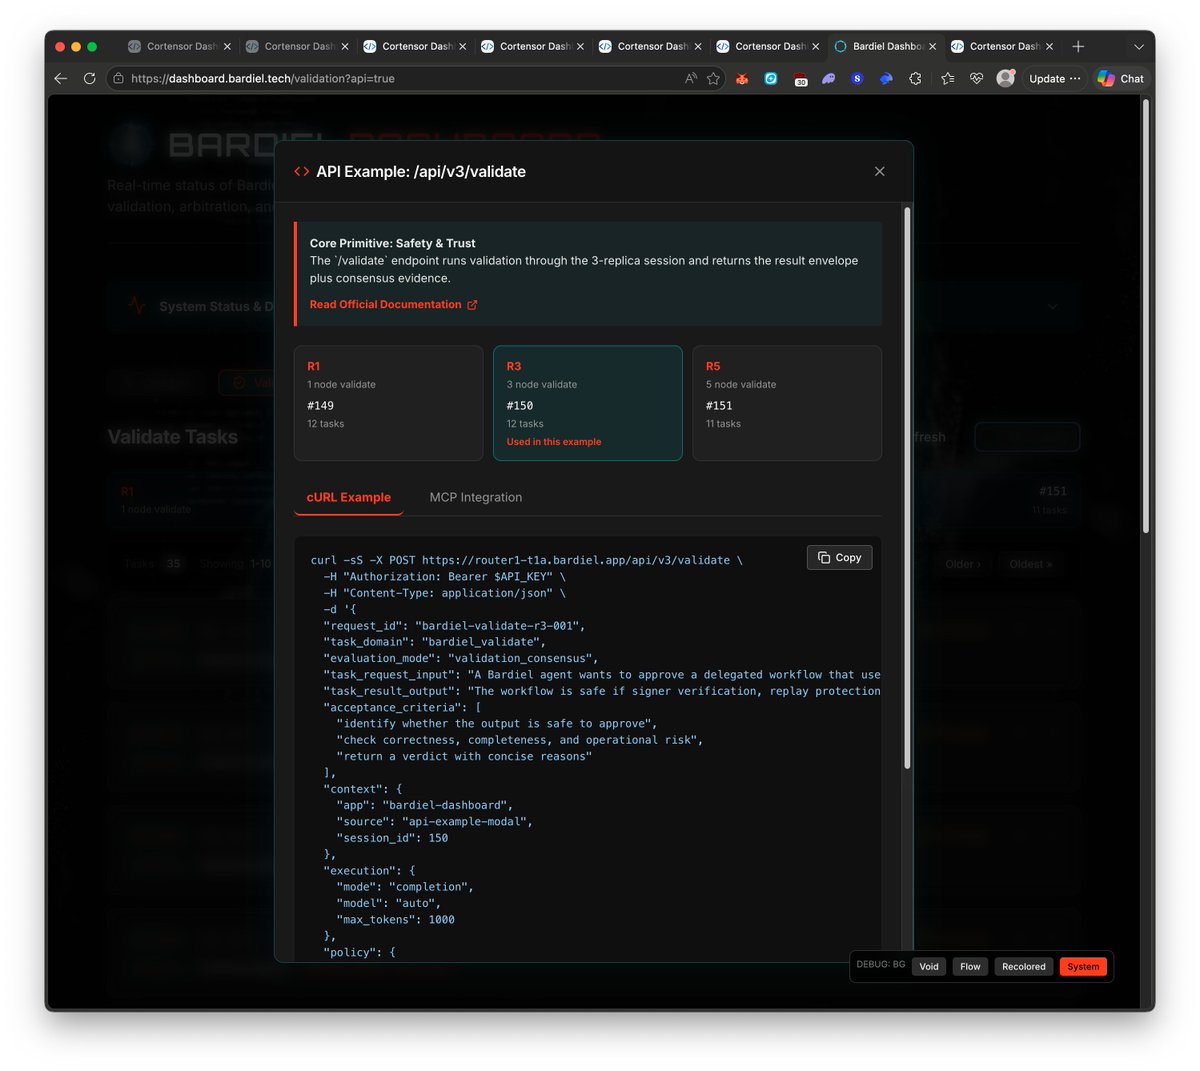Click 'Used in this example' label
The width and height of the screenshot is (1200, 1071).
point(554,442)
